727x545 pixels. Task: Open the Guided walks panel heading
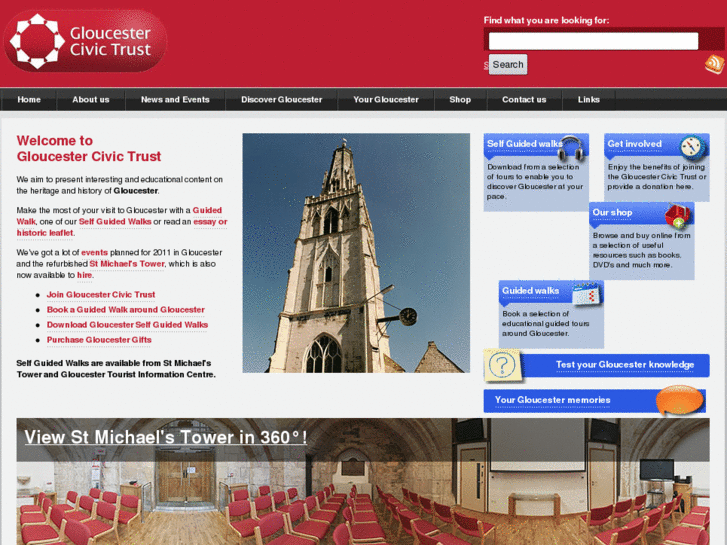coord(530,291)
